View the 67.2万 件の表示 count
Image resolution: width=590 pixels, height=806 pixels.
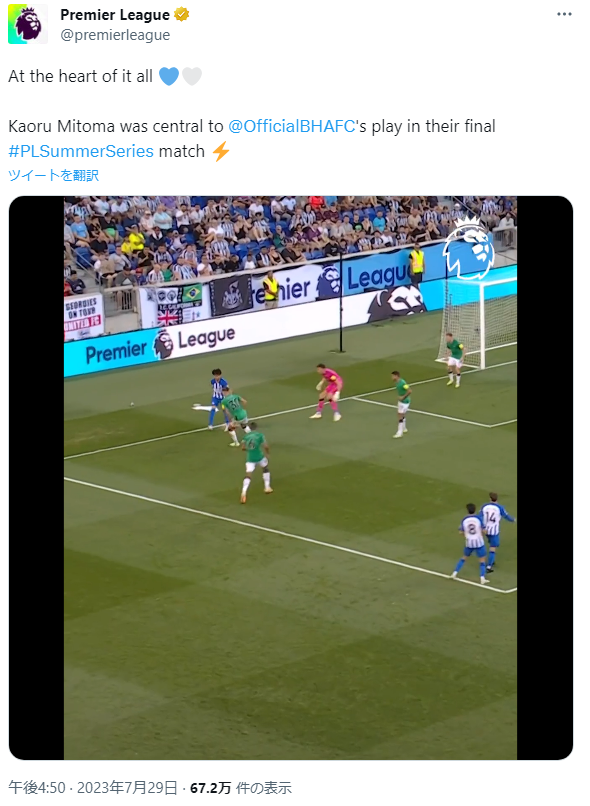click(241, 787)
